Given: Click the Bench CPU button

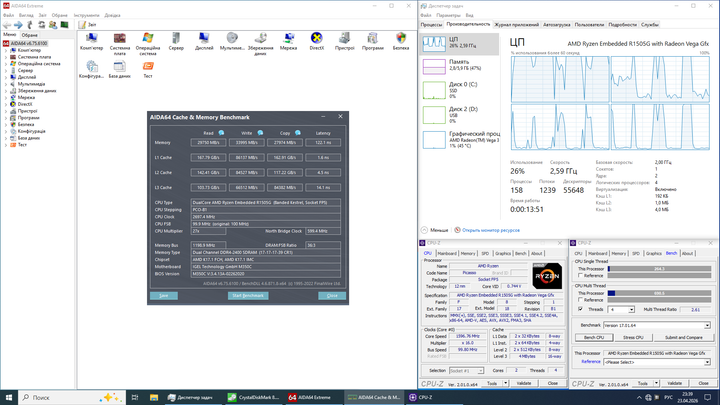Looking at the screenshot, I should coord(594,338).
